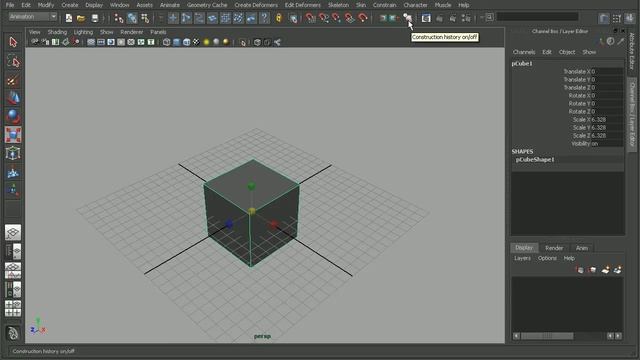Toggle Construction history on/off
Screen dimensions: 640x360
[407, 18]
